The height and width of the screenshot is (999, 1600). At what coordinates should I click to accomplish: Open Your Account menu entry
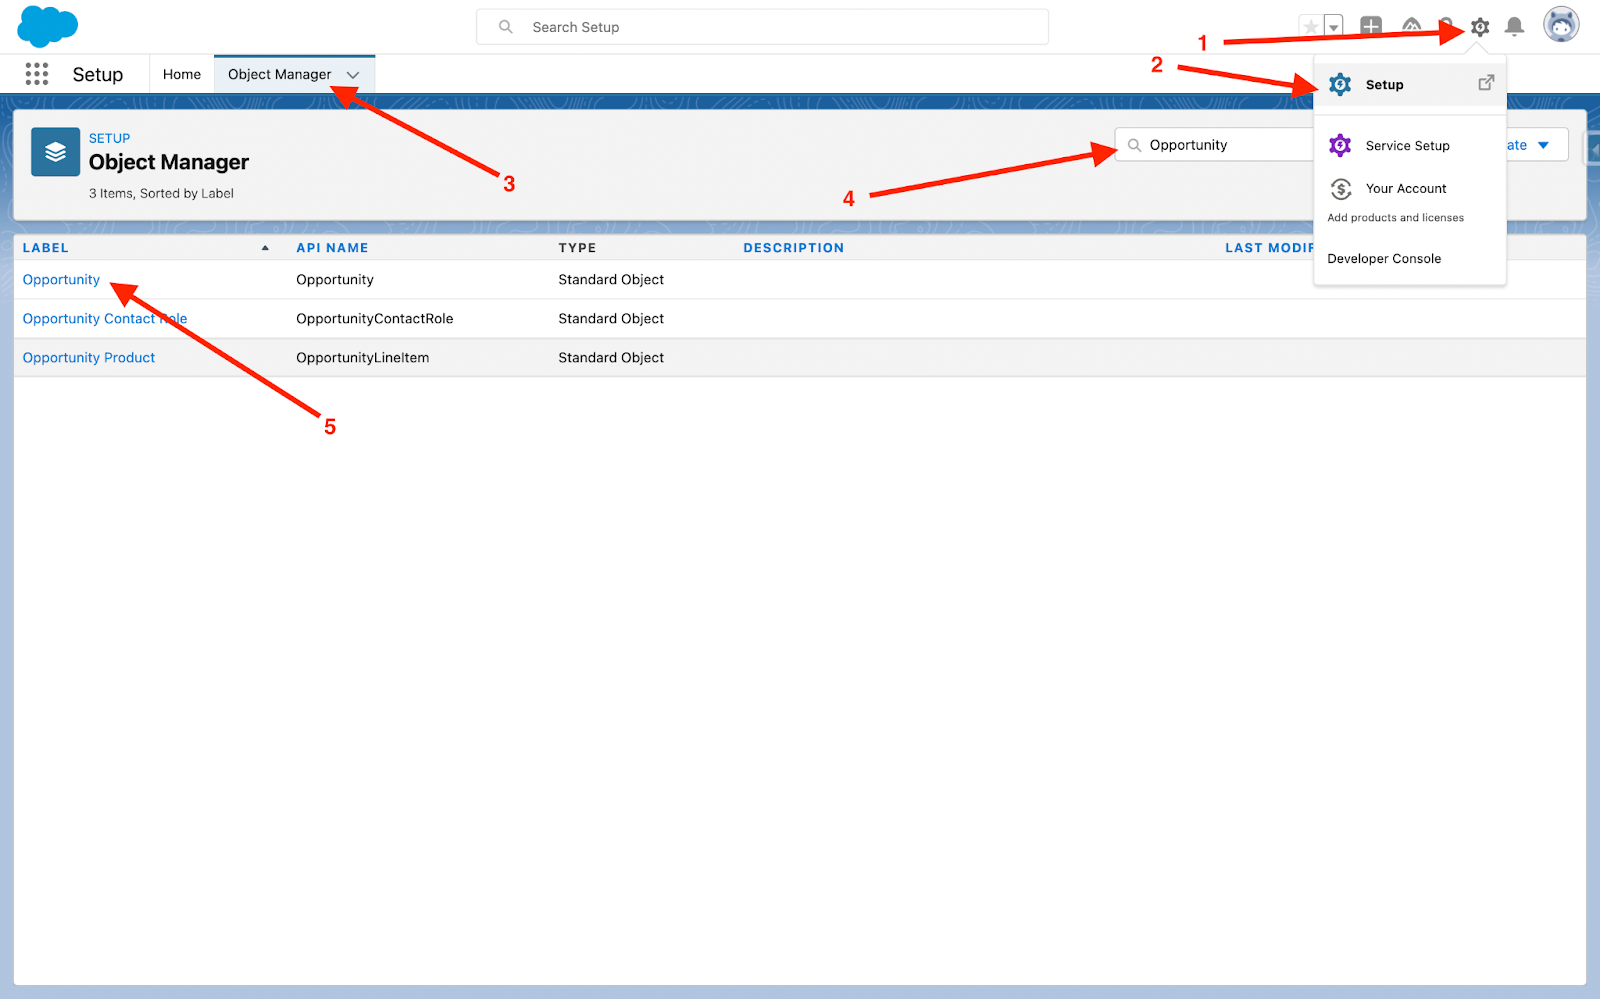[1410, 189]
